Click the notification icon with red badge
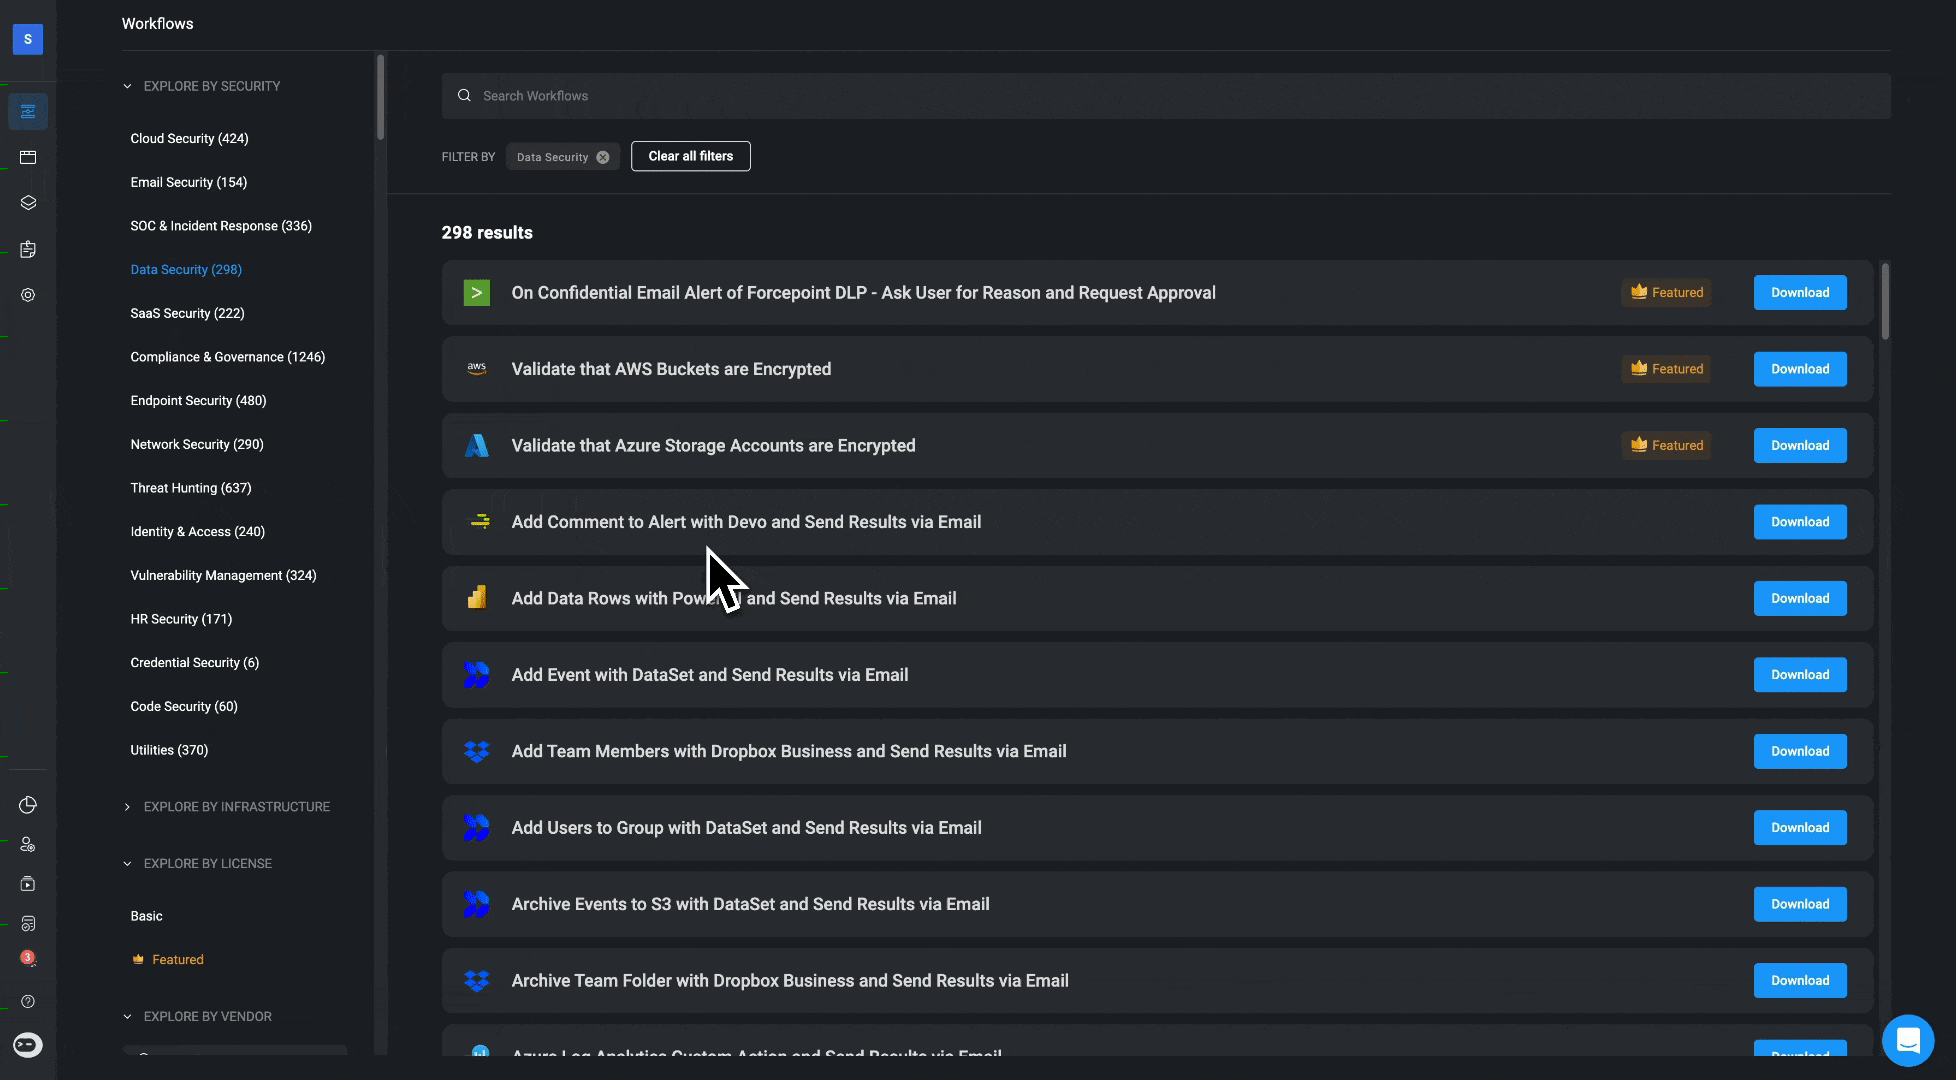1956x1080 pixels. coord(28,958)
